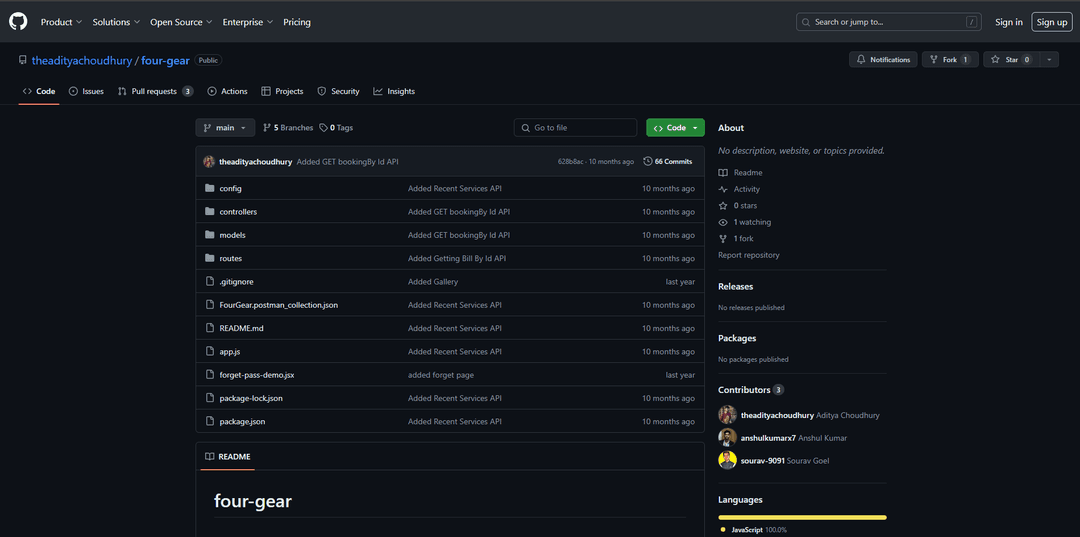Select the README tab below file list
Image resolution: width=1080 pixels, height=537 pixels.
(x=228, y=456)
